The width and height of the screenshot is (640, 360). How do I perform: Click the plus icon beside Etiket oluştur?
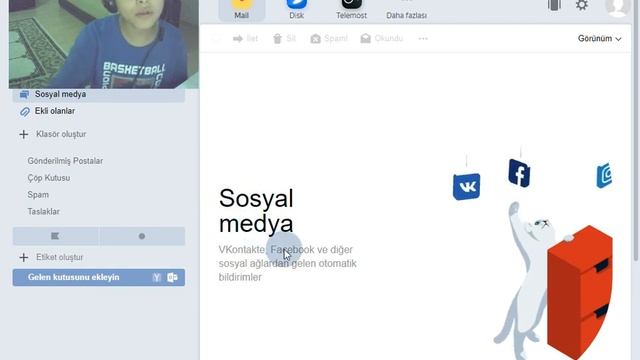pos(24,257)
